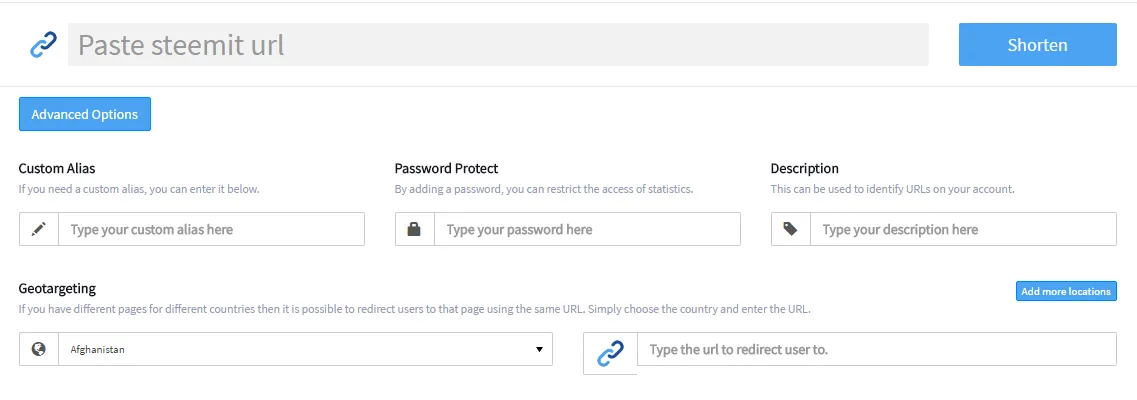
Task: Click the description text field
Action: (964, 229)
